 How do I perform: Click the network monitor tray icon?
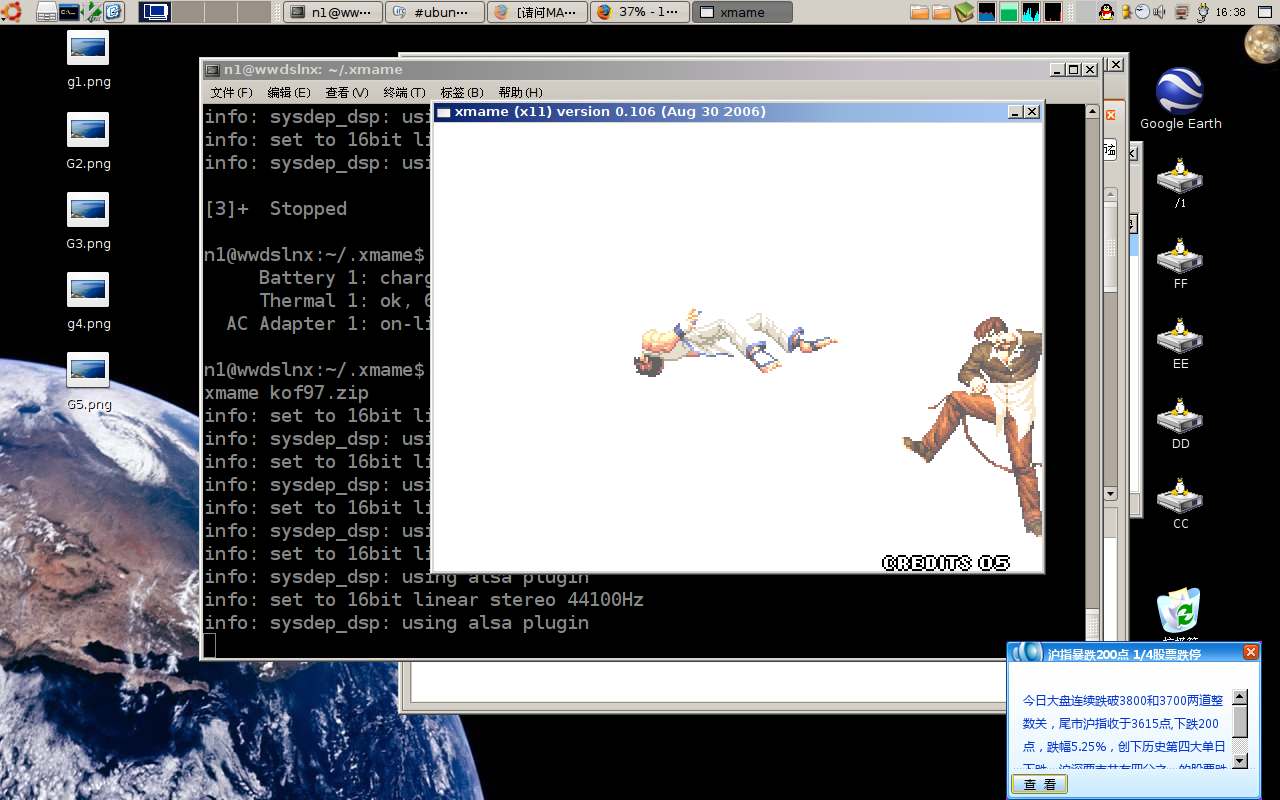(x=1182, y=12)
